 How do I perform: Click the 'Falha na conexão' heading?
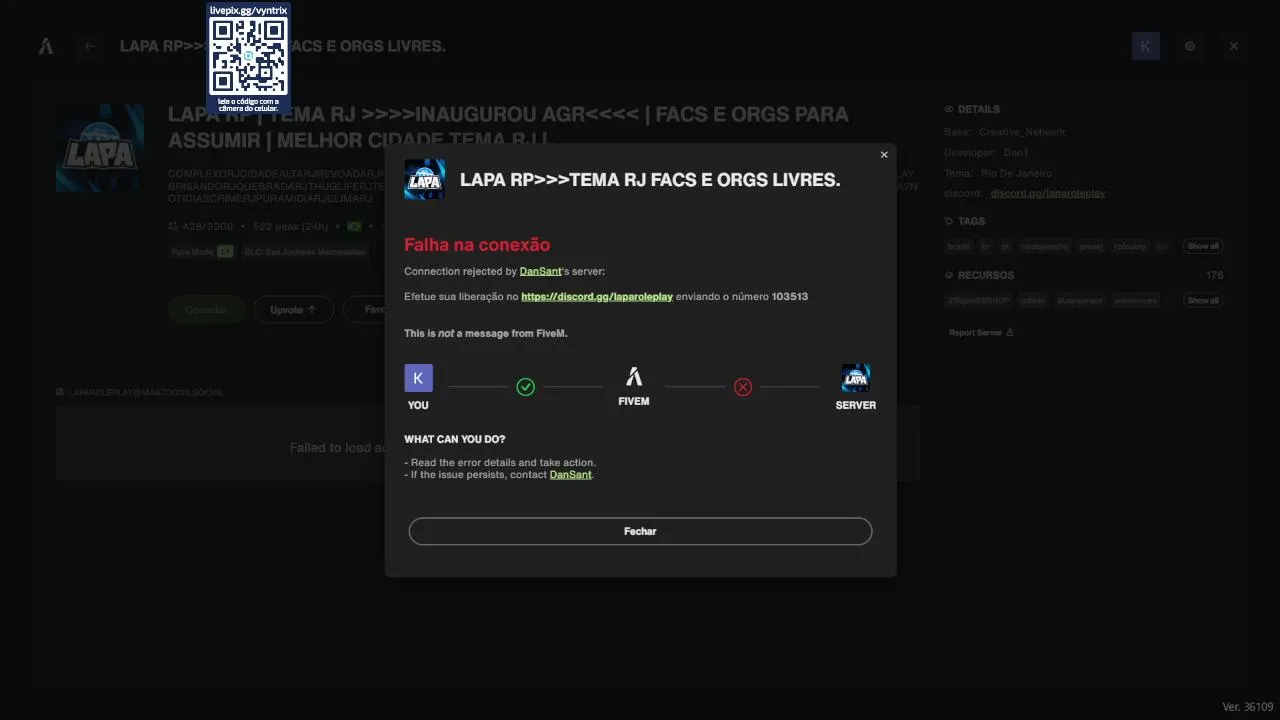tap(477, 245)
